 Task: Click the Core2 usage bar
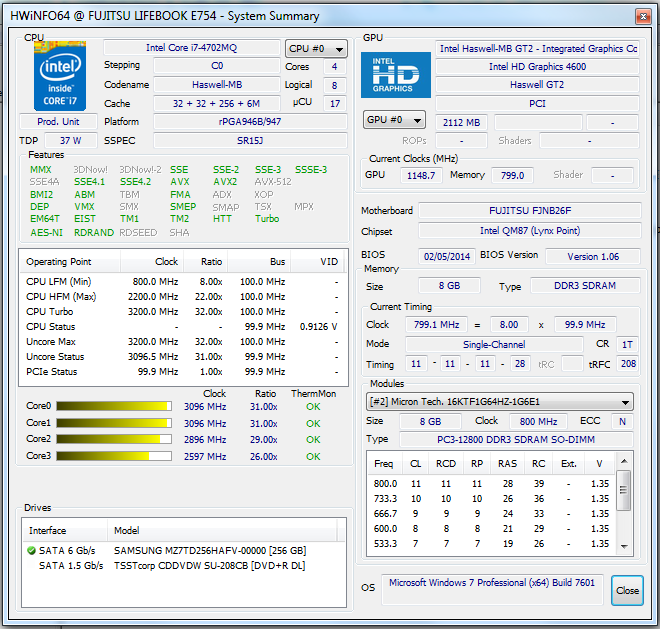click(114, 439)
